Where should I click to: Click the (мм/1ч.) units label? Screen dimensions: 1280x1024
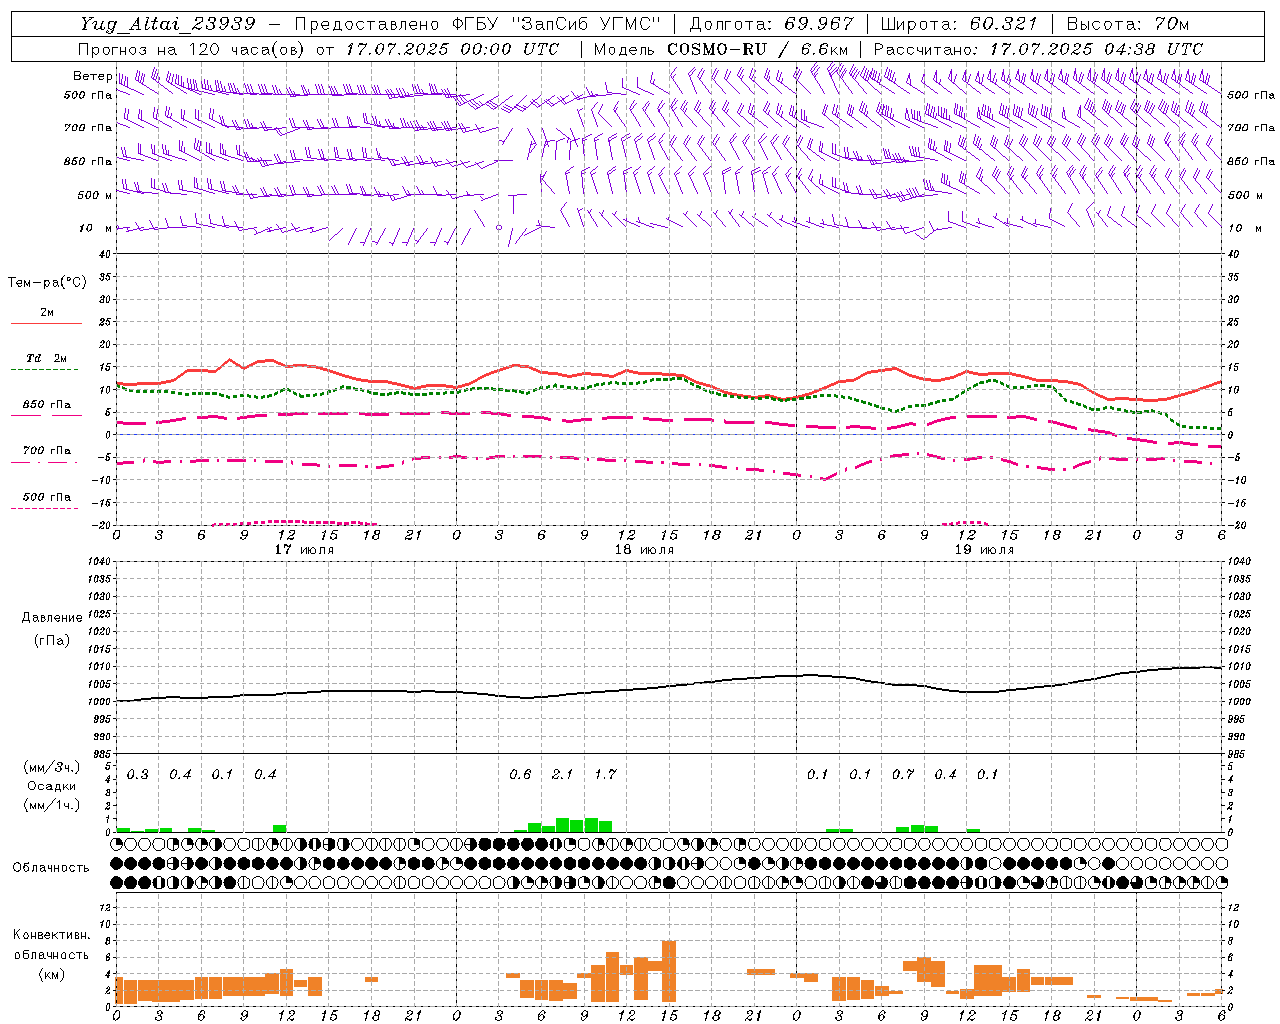point(52,805)
